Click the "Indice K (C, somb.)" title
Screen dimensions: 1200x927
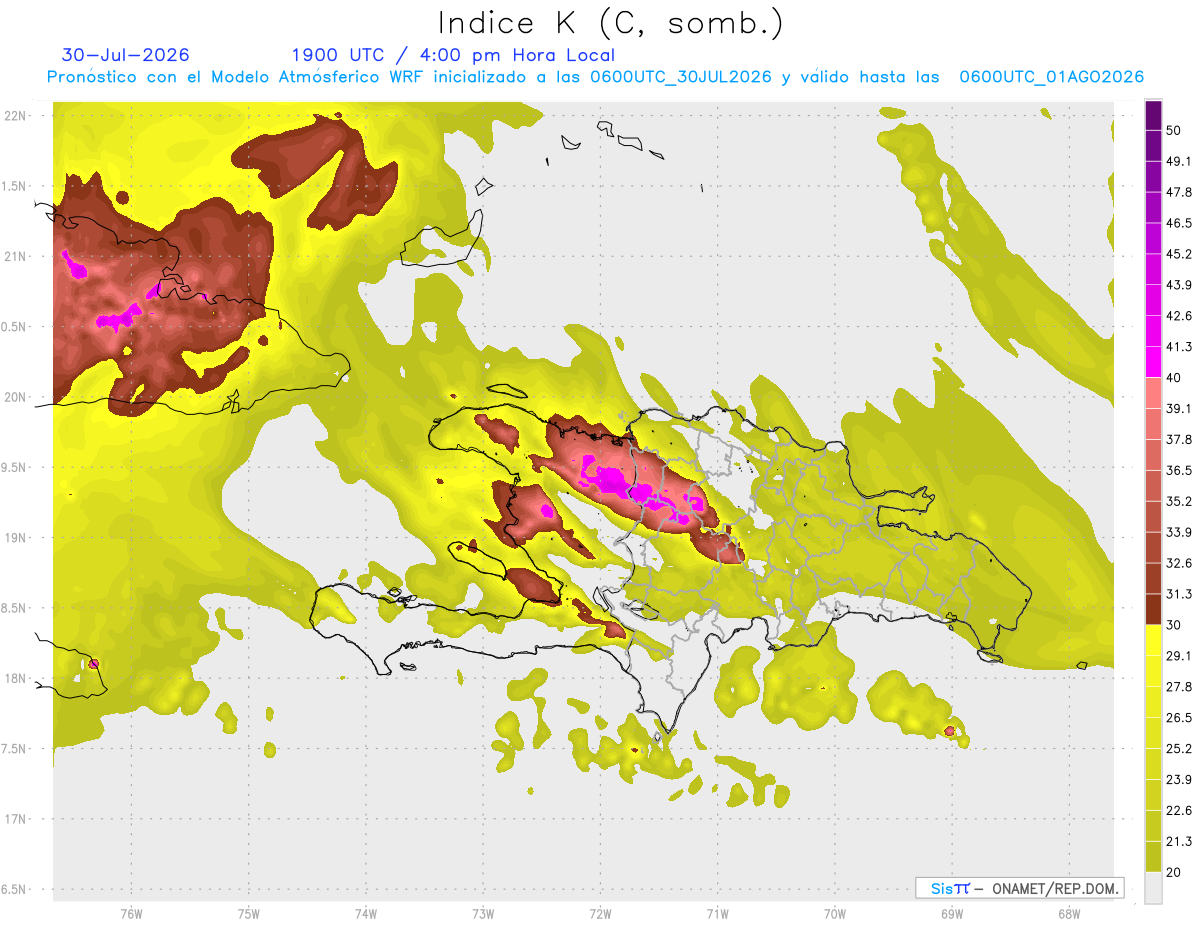pyautogui.click(x=611, y=24)
